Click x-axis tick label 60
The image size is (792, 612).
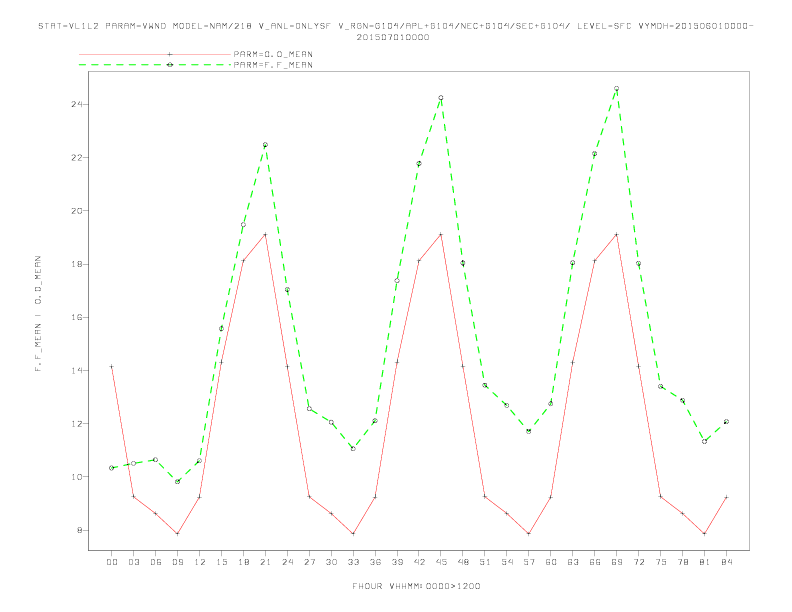point(551,562)
